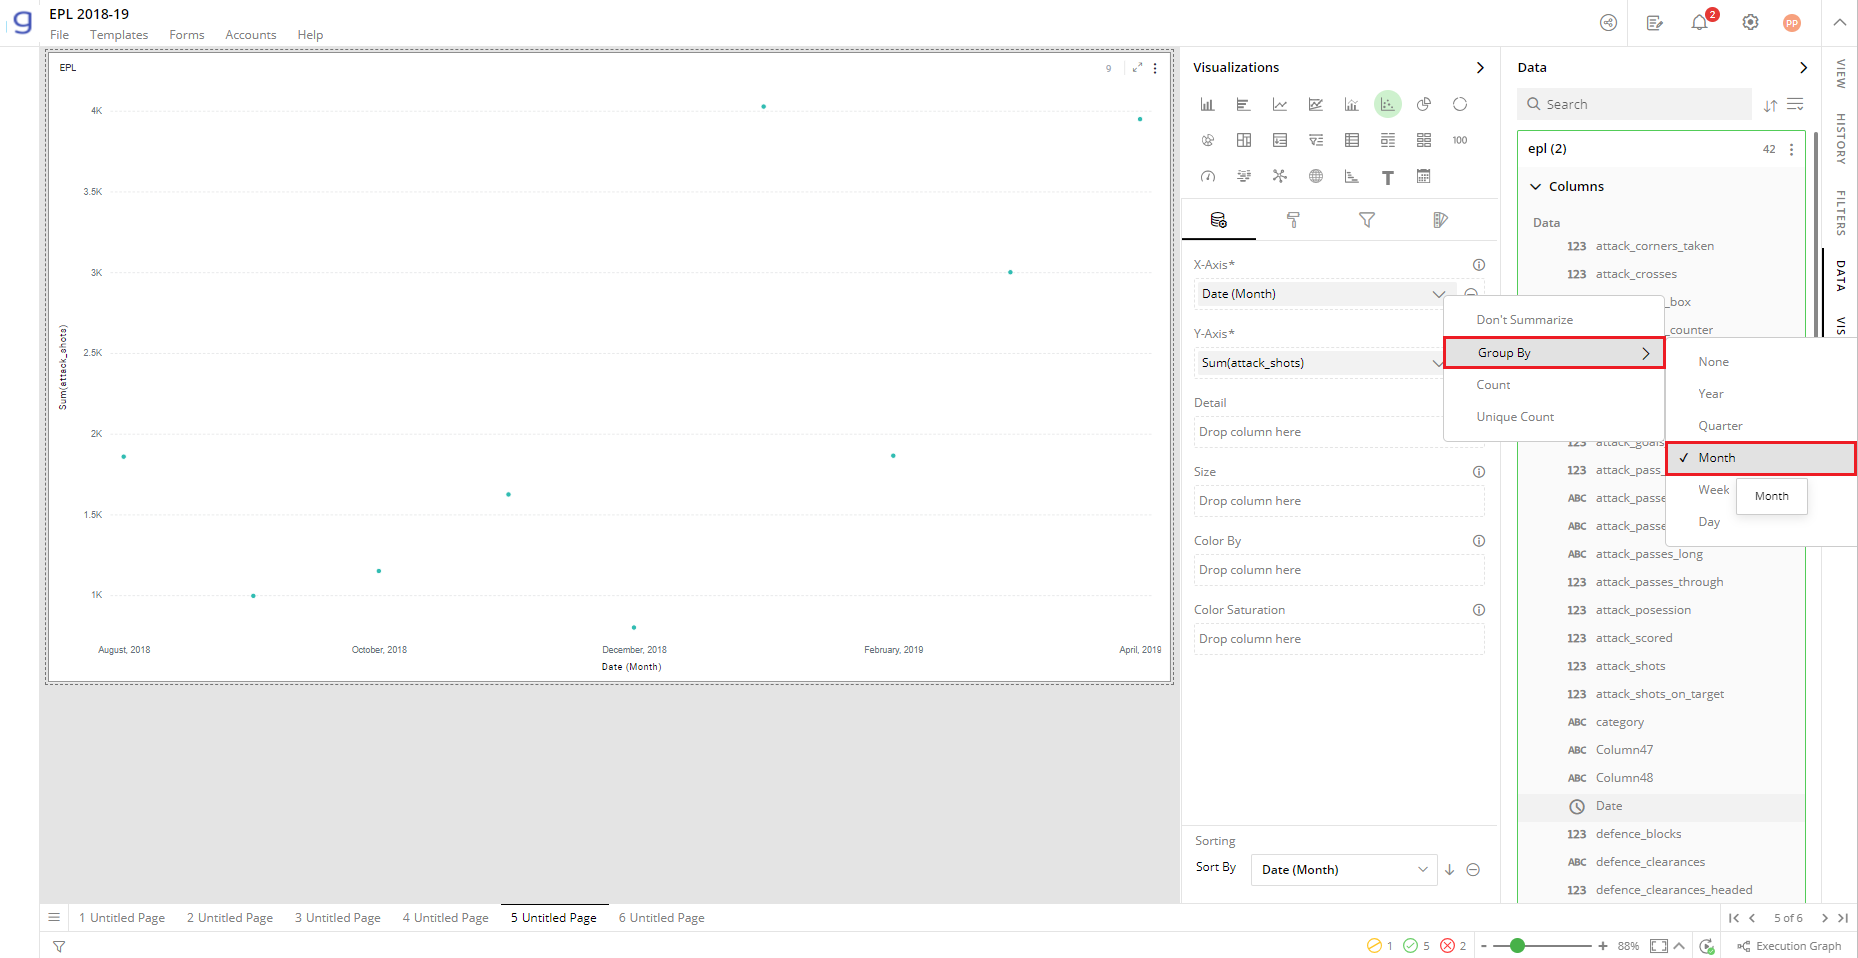Open the Sort By Date (Month) dropdown
This screenshot has width=1858, height=958.
click(1344, 870)
